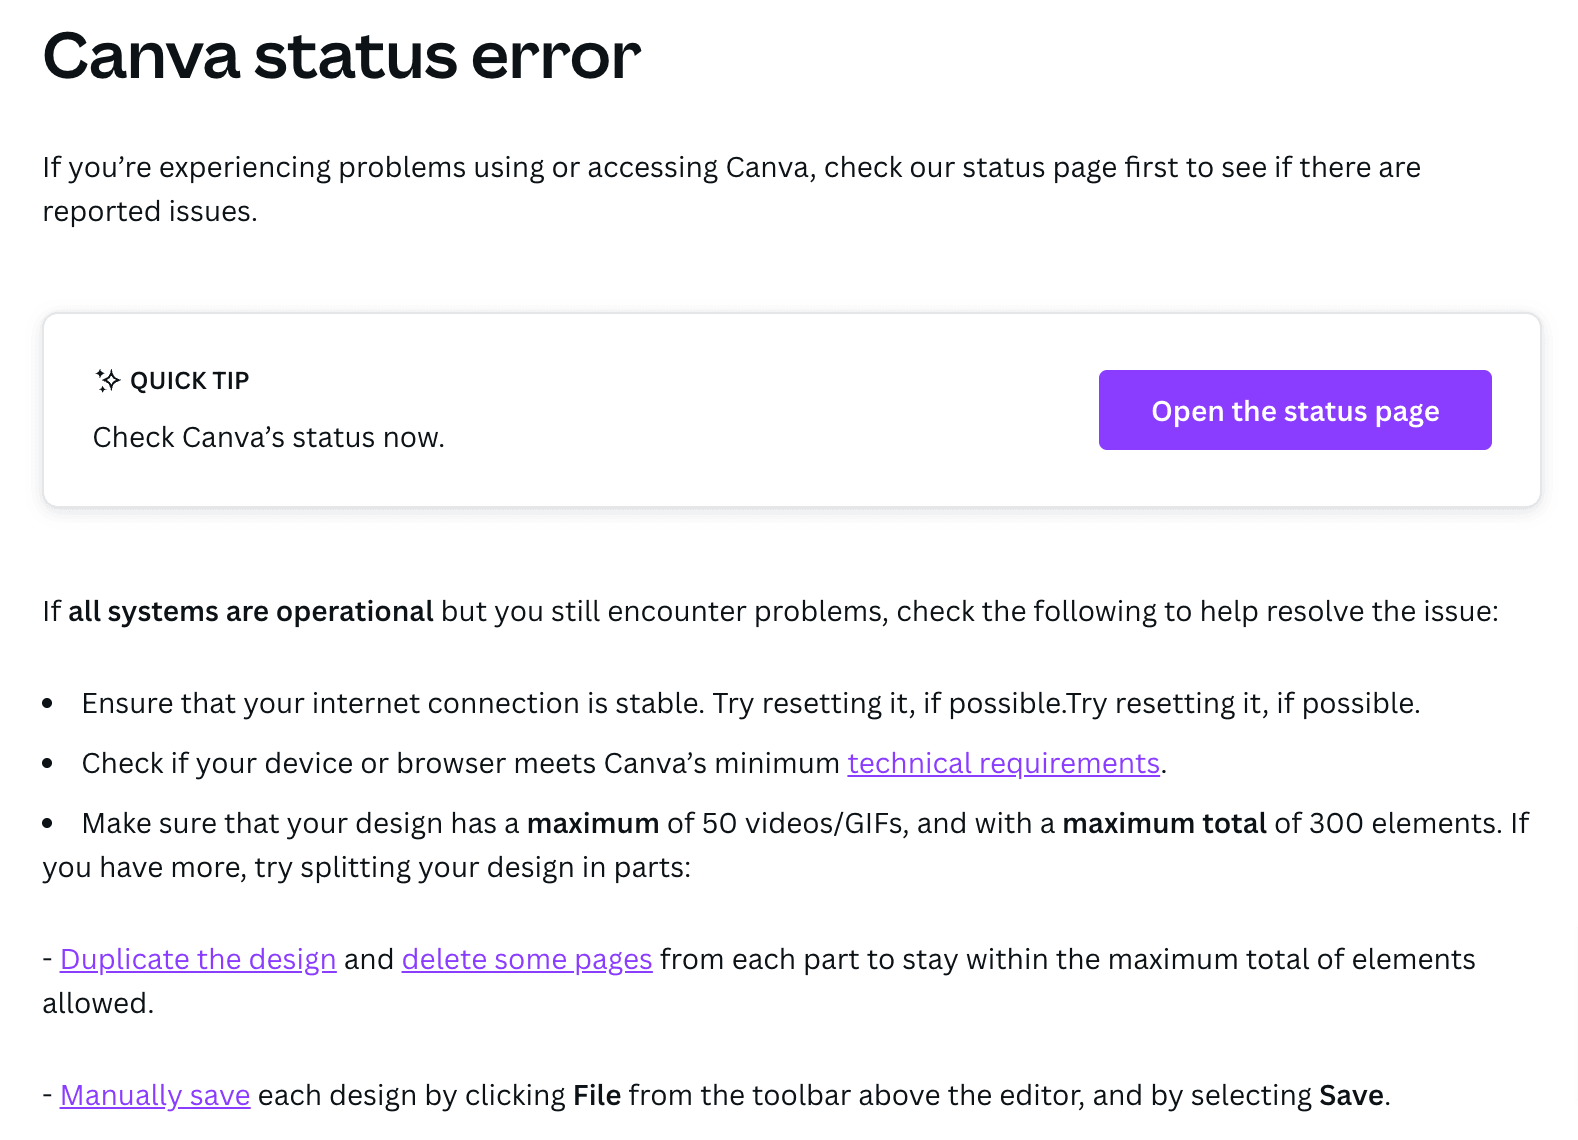Click the Check Canva's status now text
This screenshot has width=1578, height=1140.
pos(268,437)
